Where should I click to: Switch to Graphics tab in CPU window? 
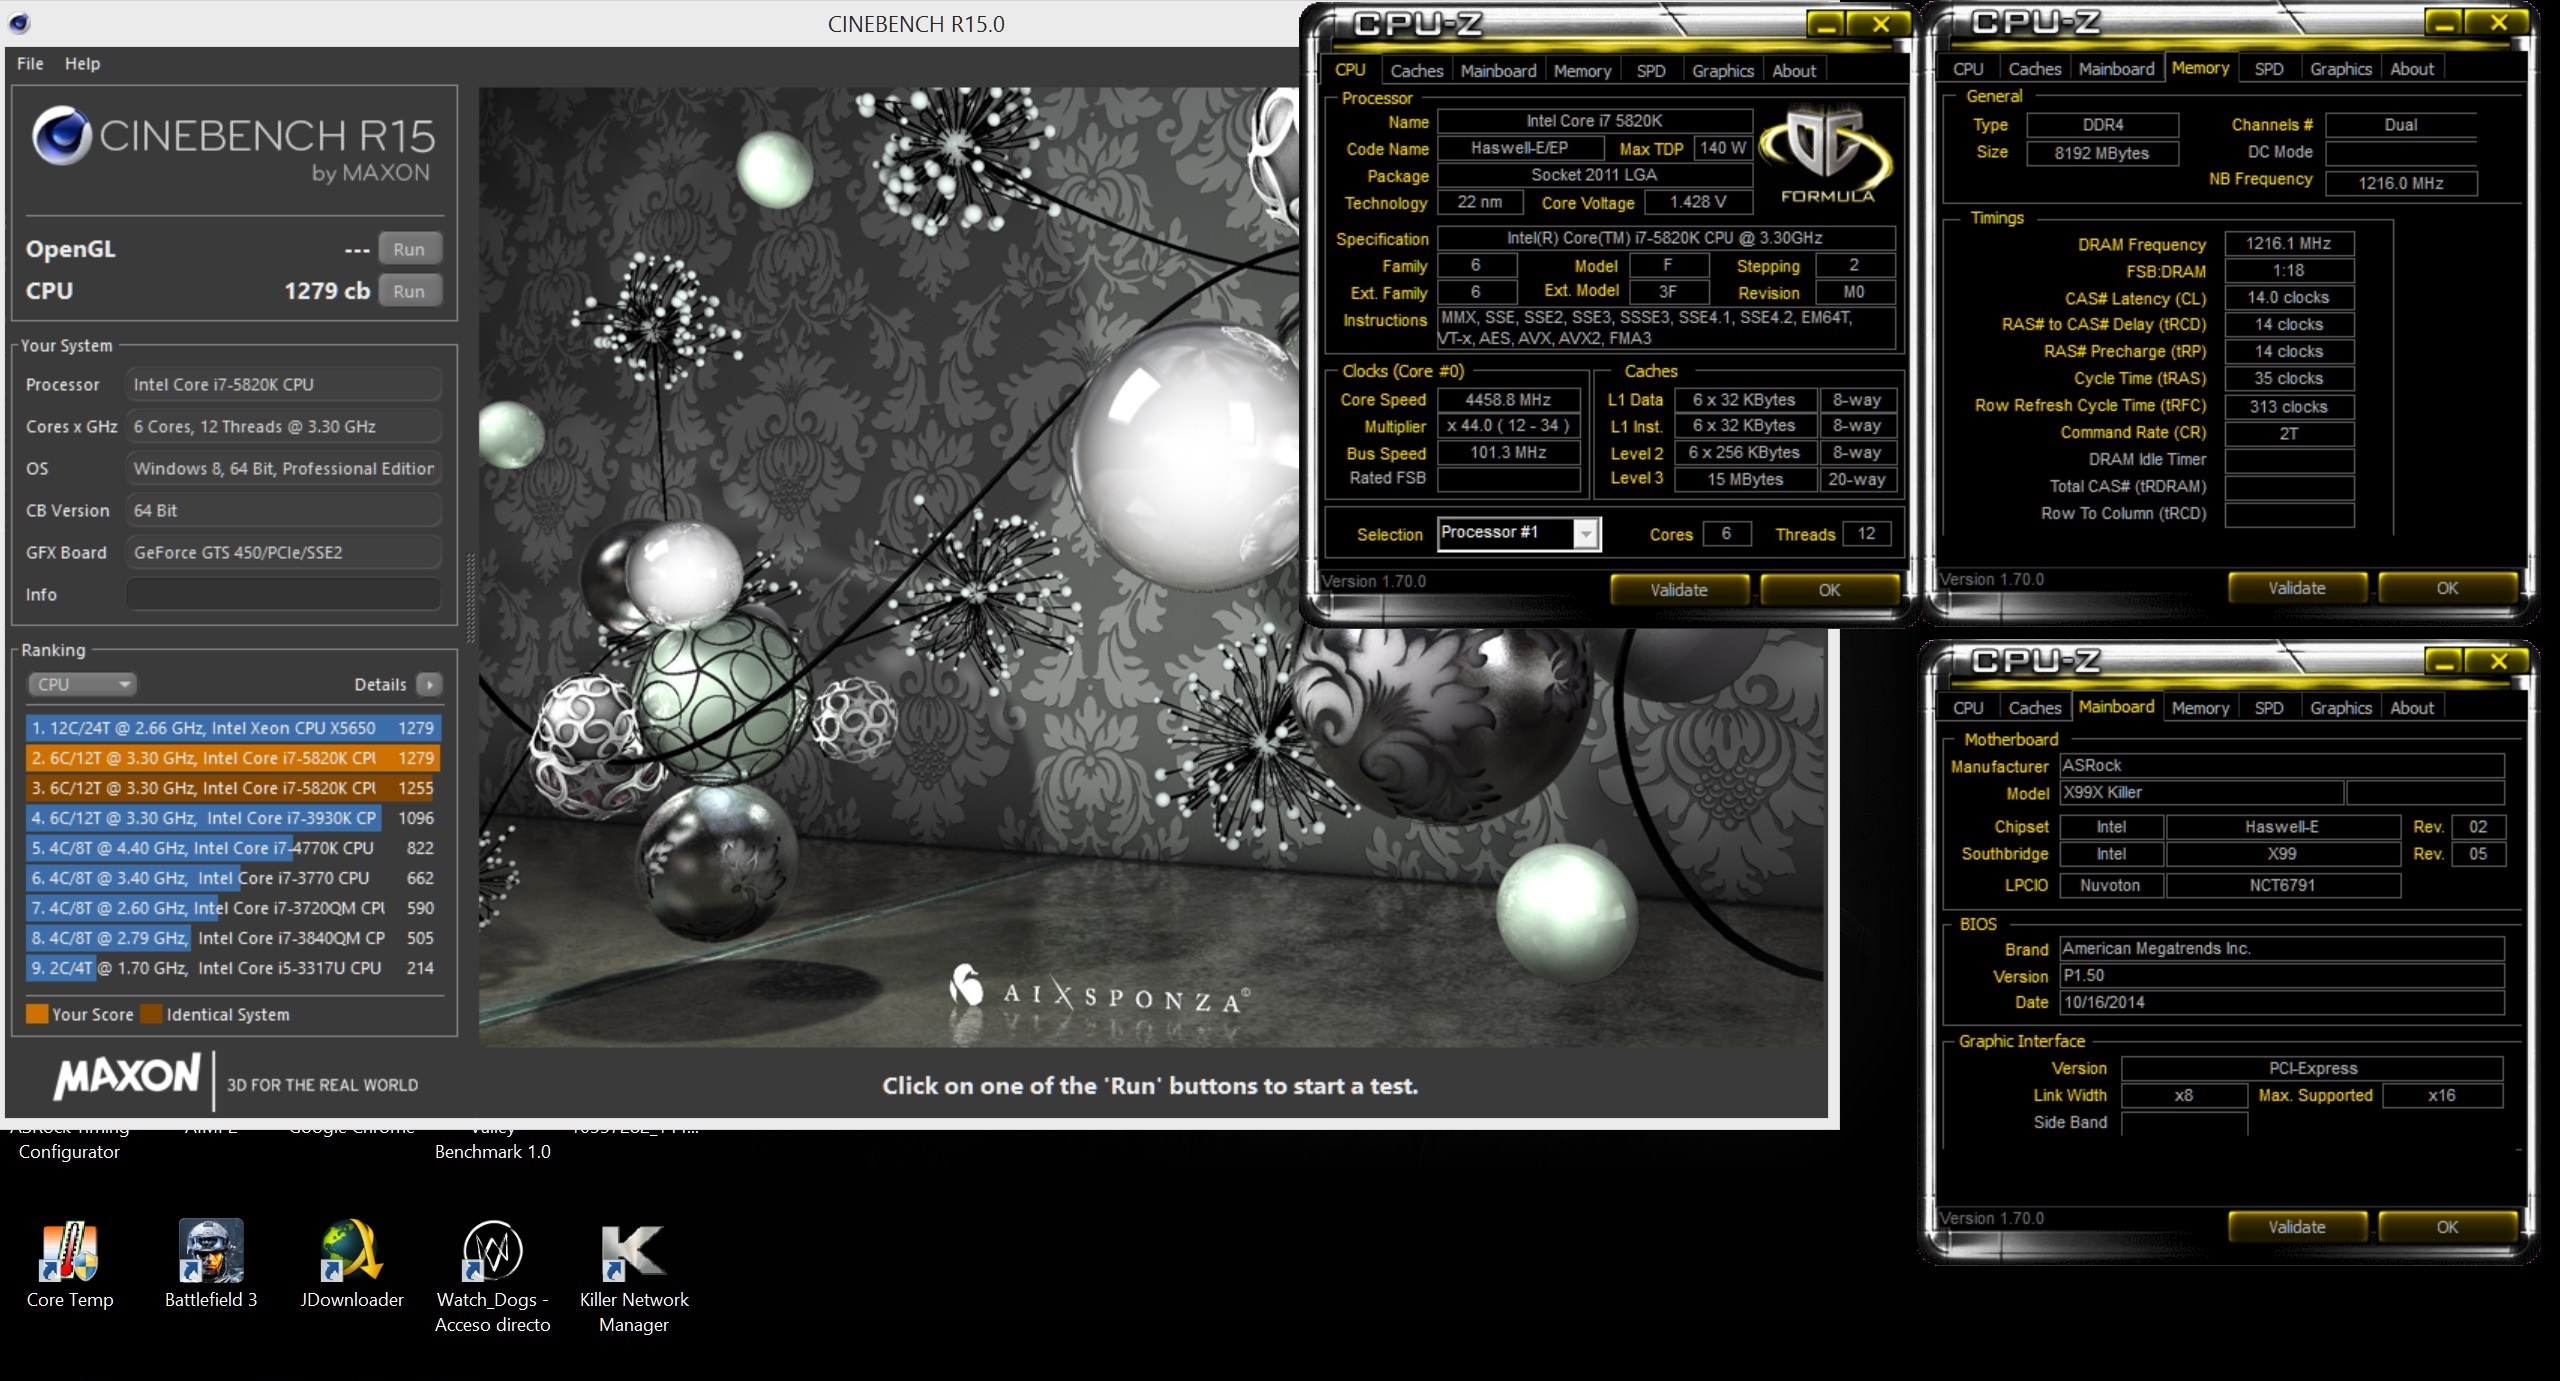pos(1723,71)
